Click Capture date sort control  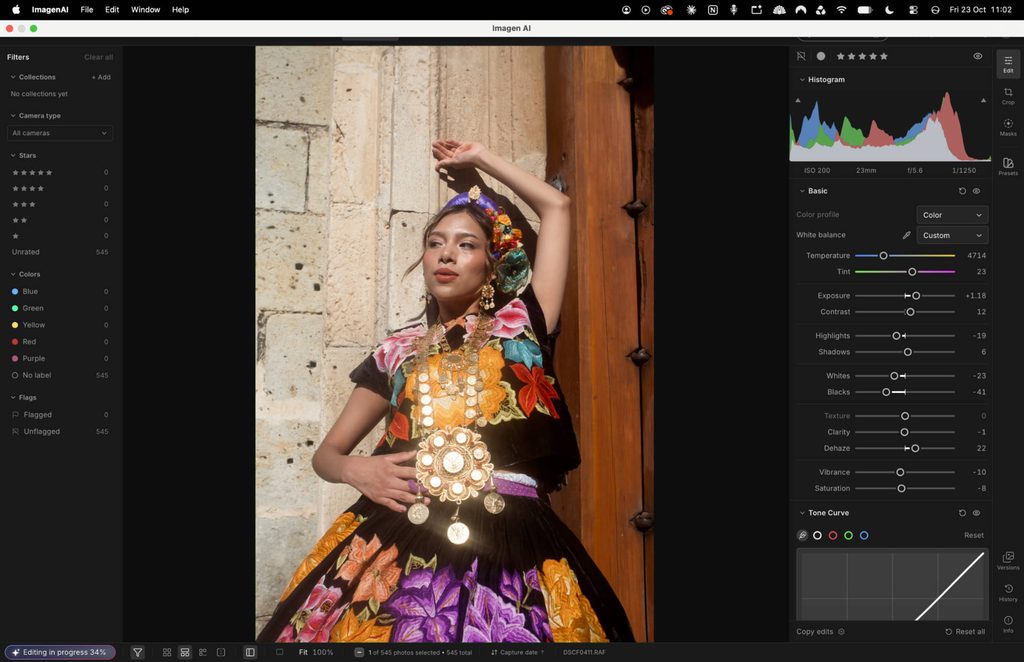(517, 652)
